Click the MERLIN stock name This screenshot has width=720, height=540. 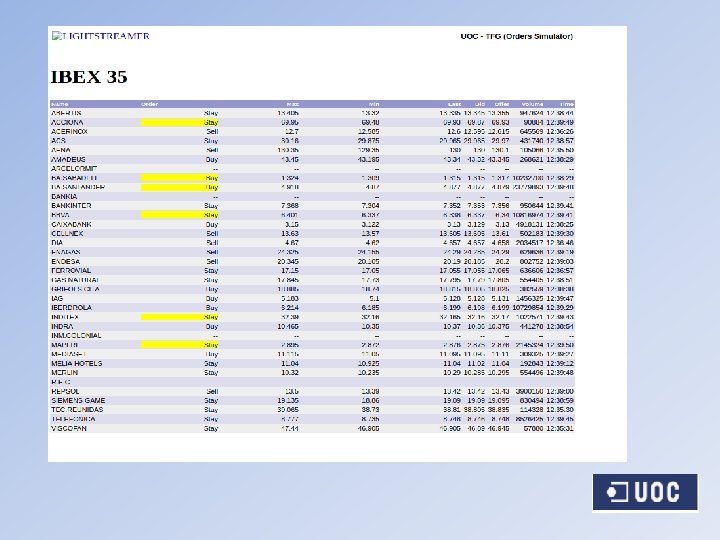click(x=64, y=373)
